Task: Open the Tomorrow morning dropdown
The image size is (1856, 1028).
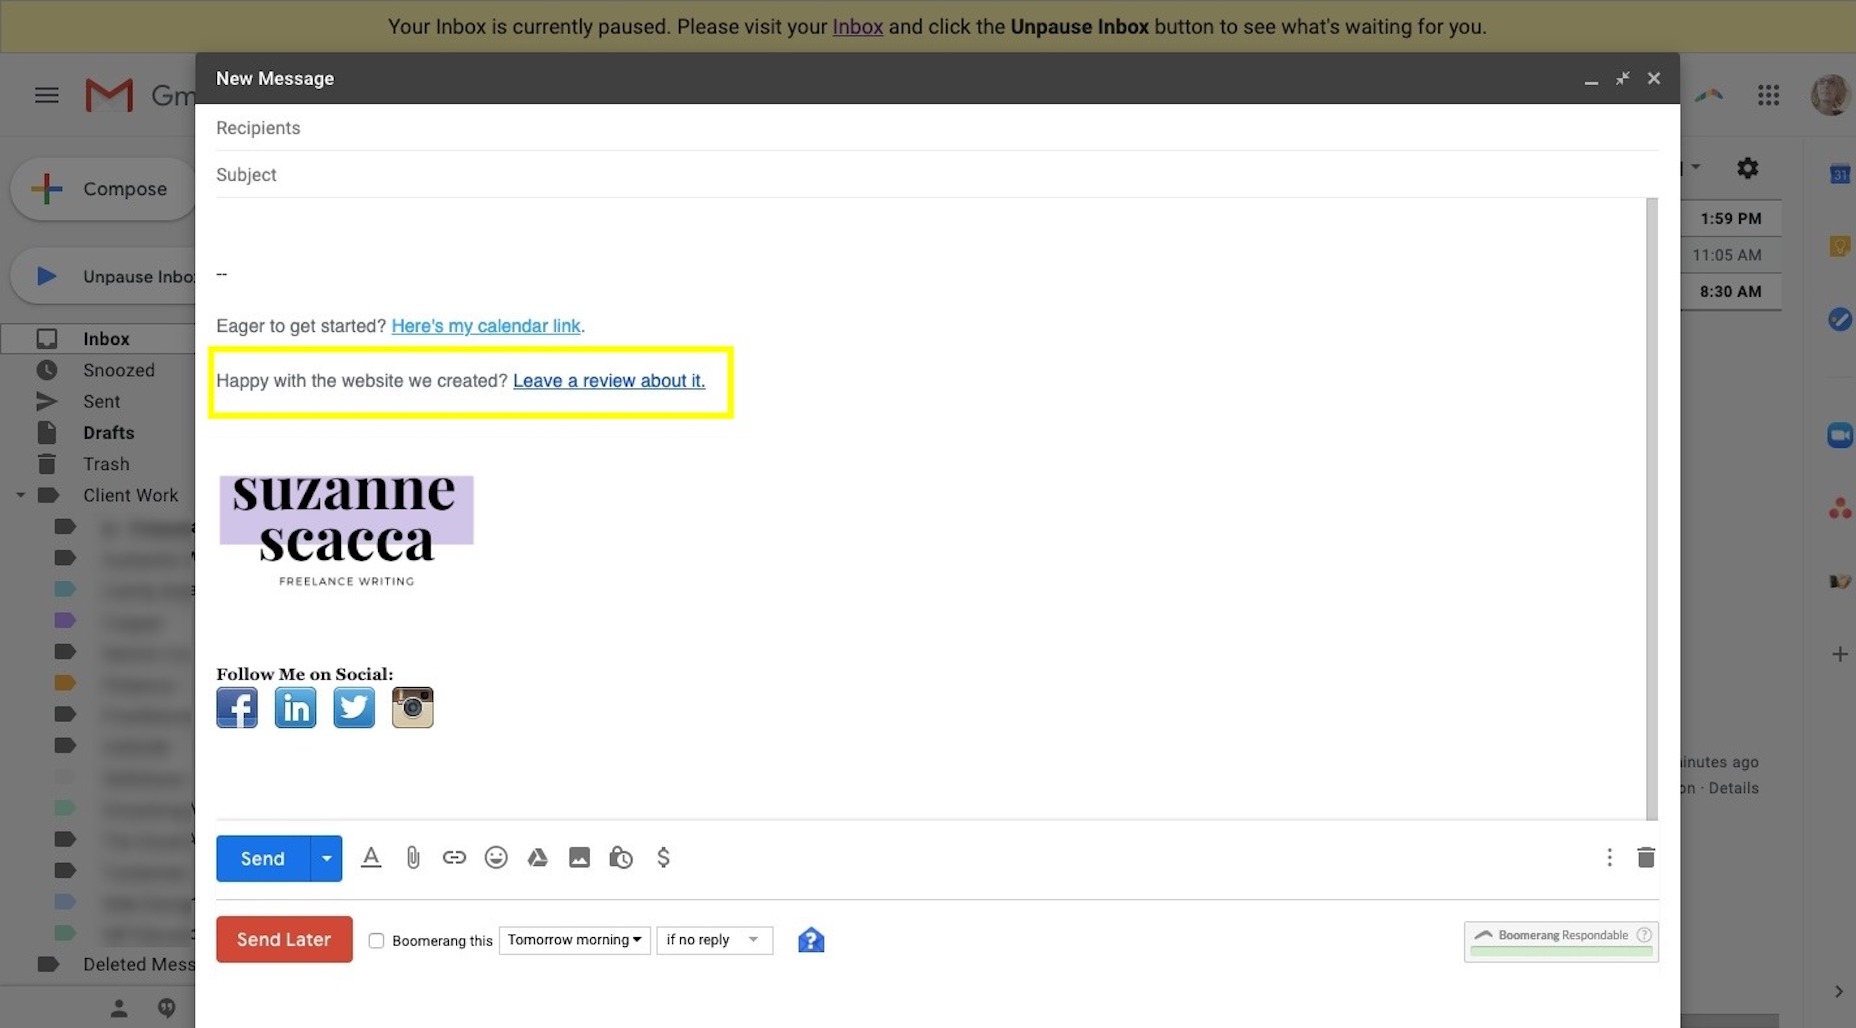Action: pos(574,940)
